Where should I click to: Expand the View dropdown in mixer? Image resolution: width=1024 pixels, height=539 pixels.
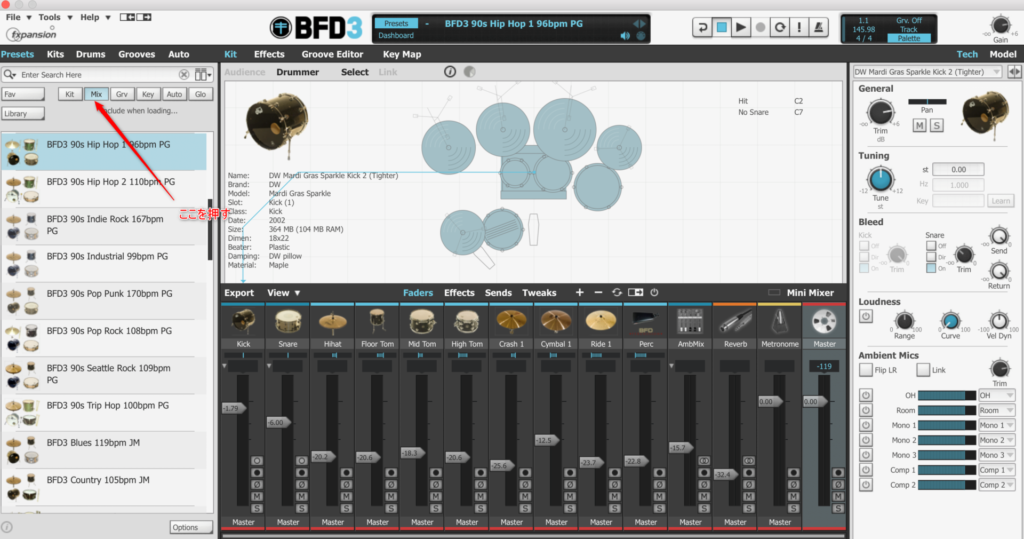[284, 293]
